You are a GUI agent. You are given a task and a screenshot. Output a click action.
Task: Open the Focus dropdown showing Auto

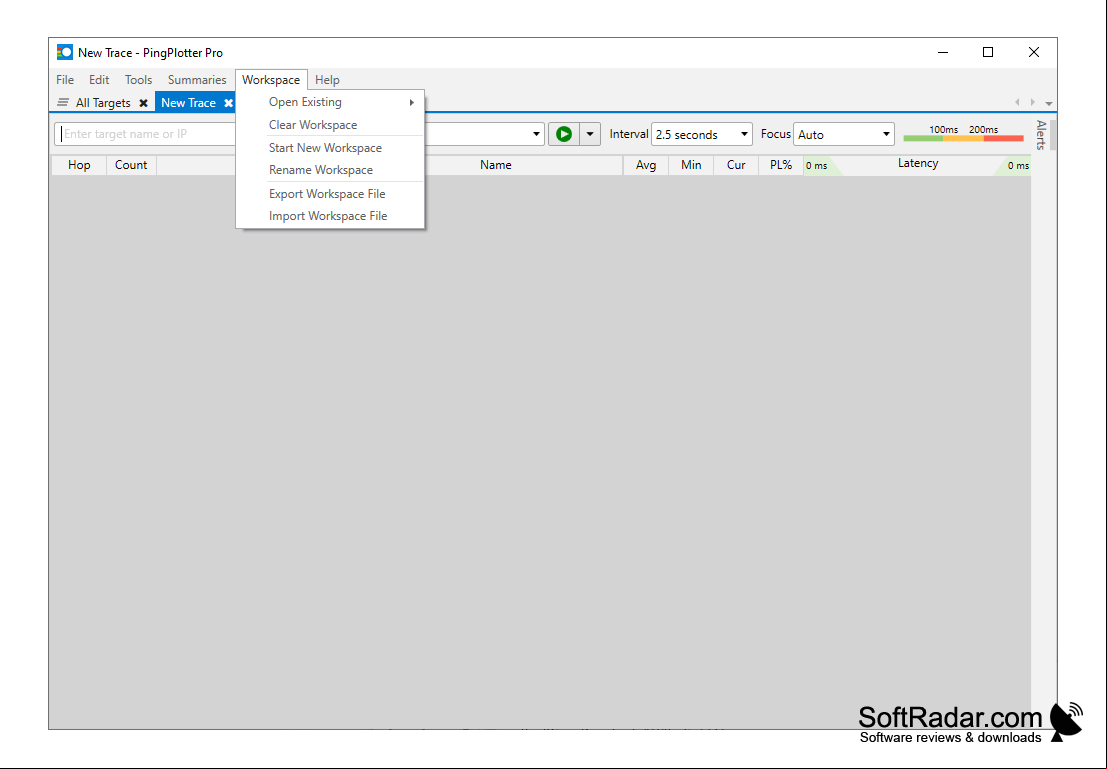pos(844,134)
